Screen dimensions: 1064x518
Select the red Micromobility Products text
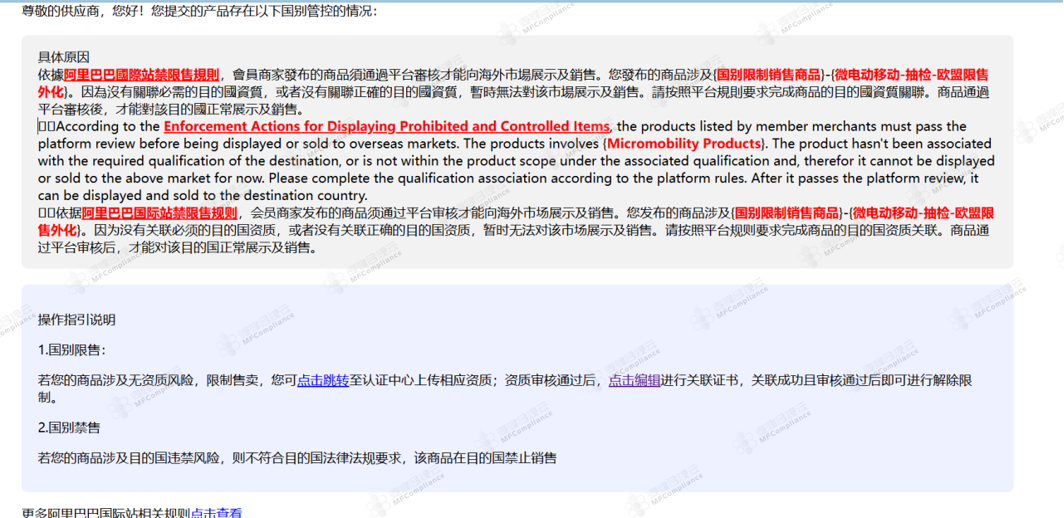pyautogui.click(x=684, y=144)
